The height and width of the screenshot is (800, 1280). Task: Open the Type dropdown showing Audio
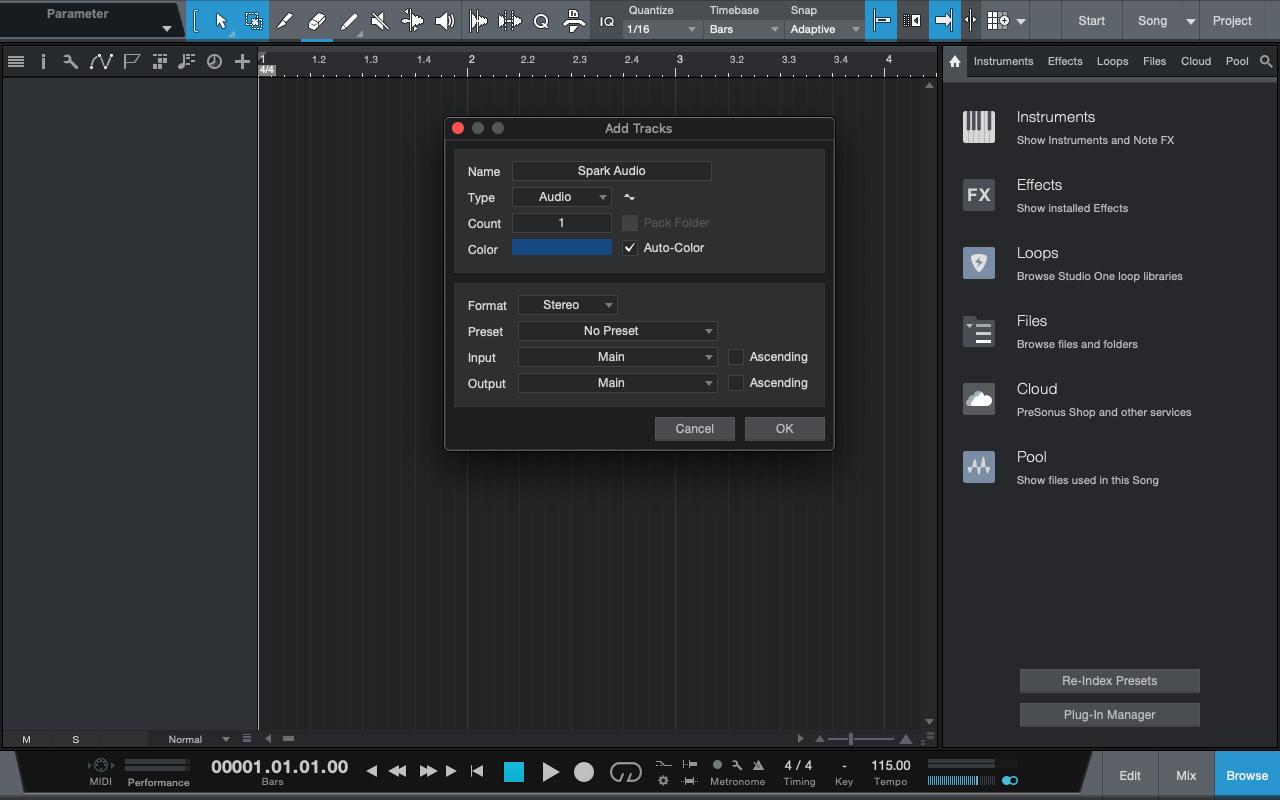coord(561,197)
